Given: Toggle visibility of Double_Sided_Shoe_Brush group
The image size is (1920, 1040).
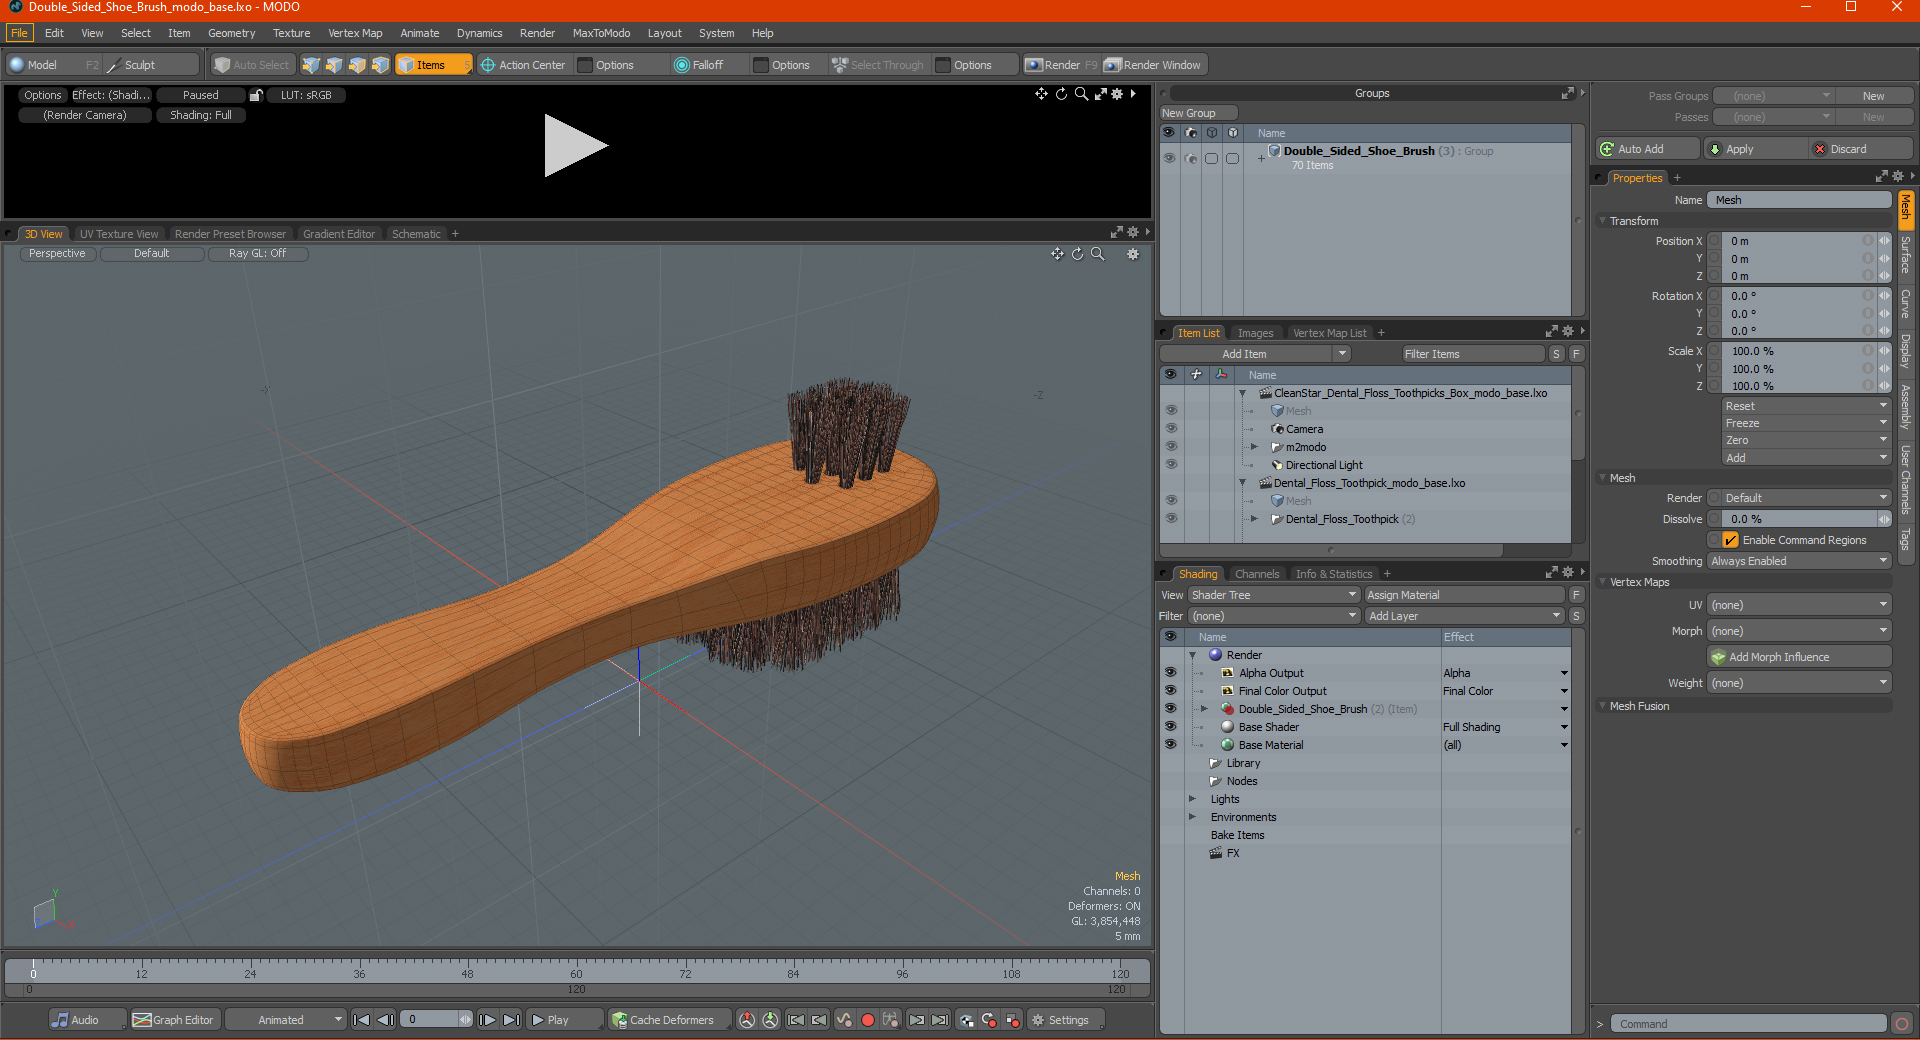Looking at the screenshot, I should point(1169,158).
